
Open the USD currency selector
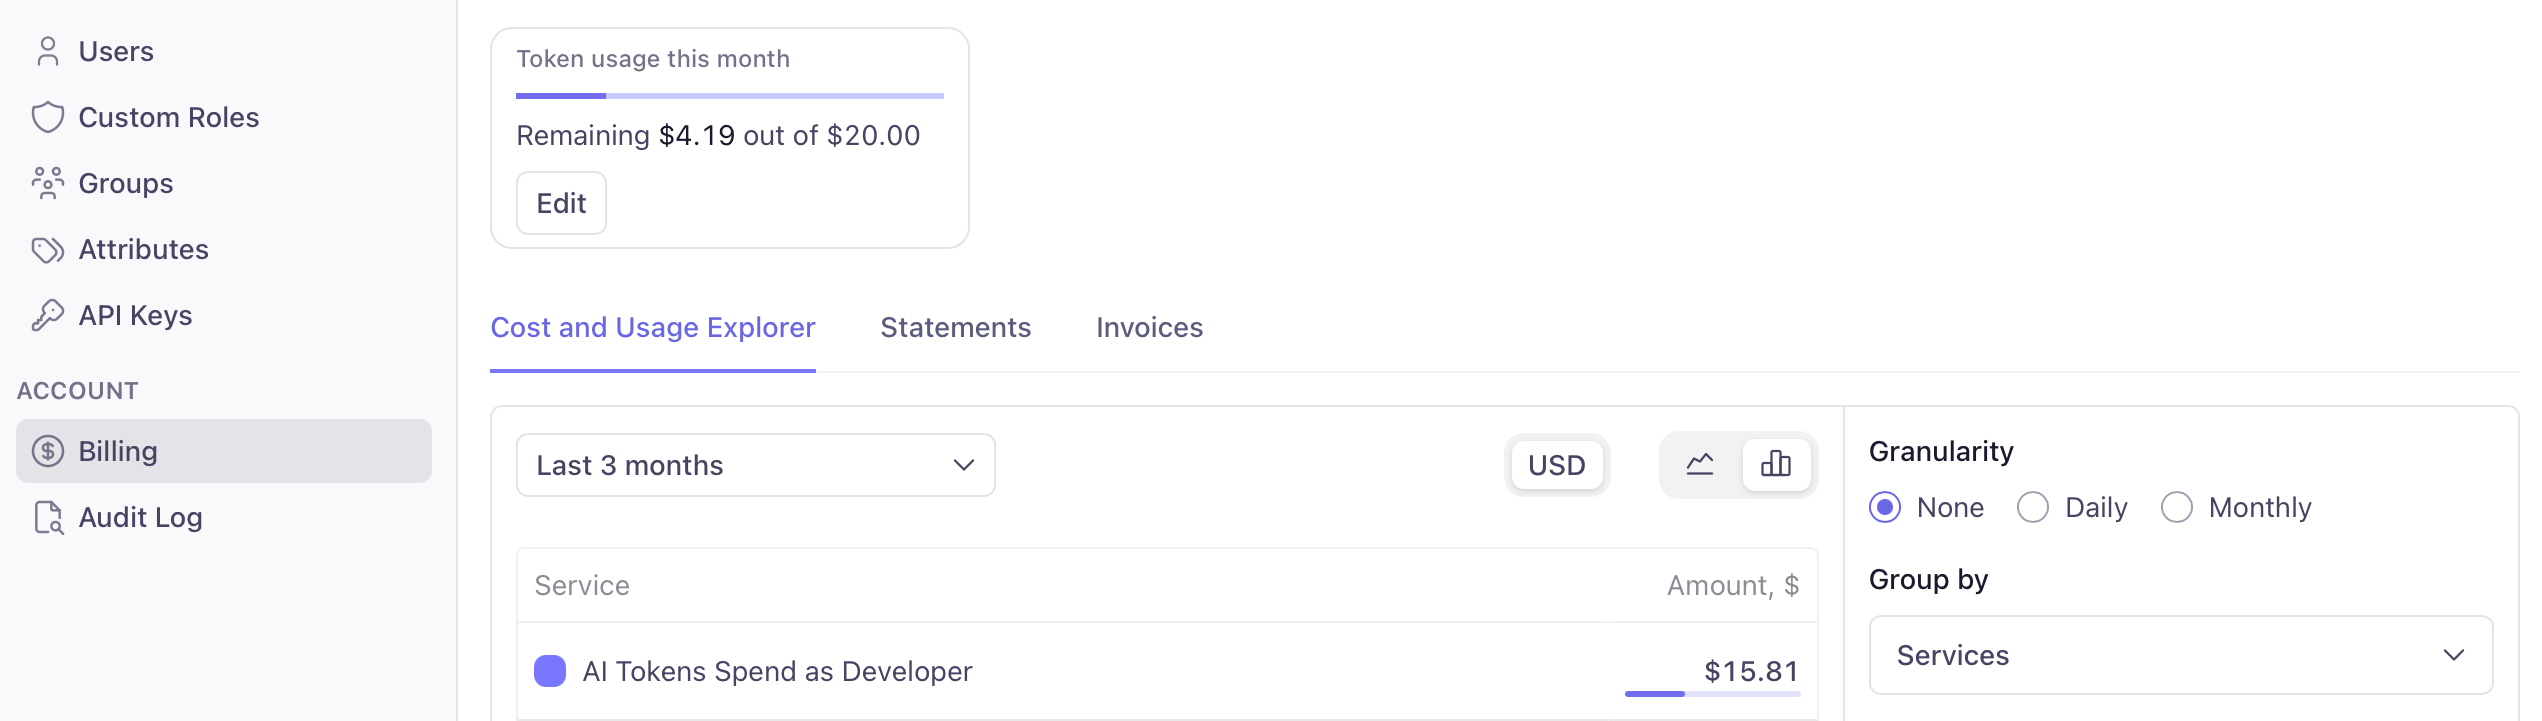pyautogui.click(x=1557, y=465)
